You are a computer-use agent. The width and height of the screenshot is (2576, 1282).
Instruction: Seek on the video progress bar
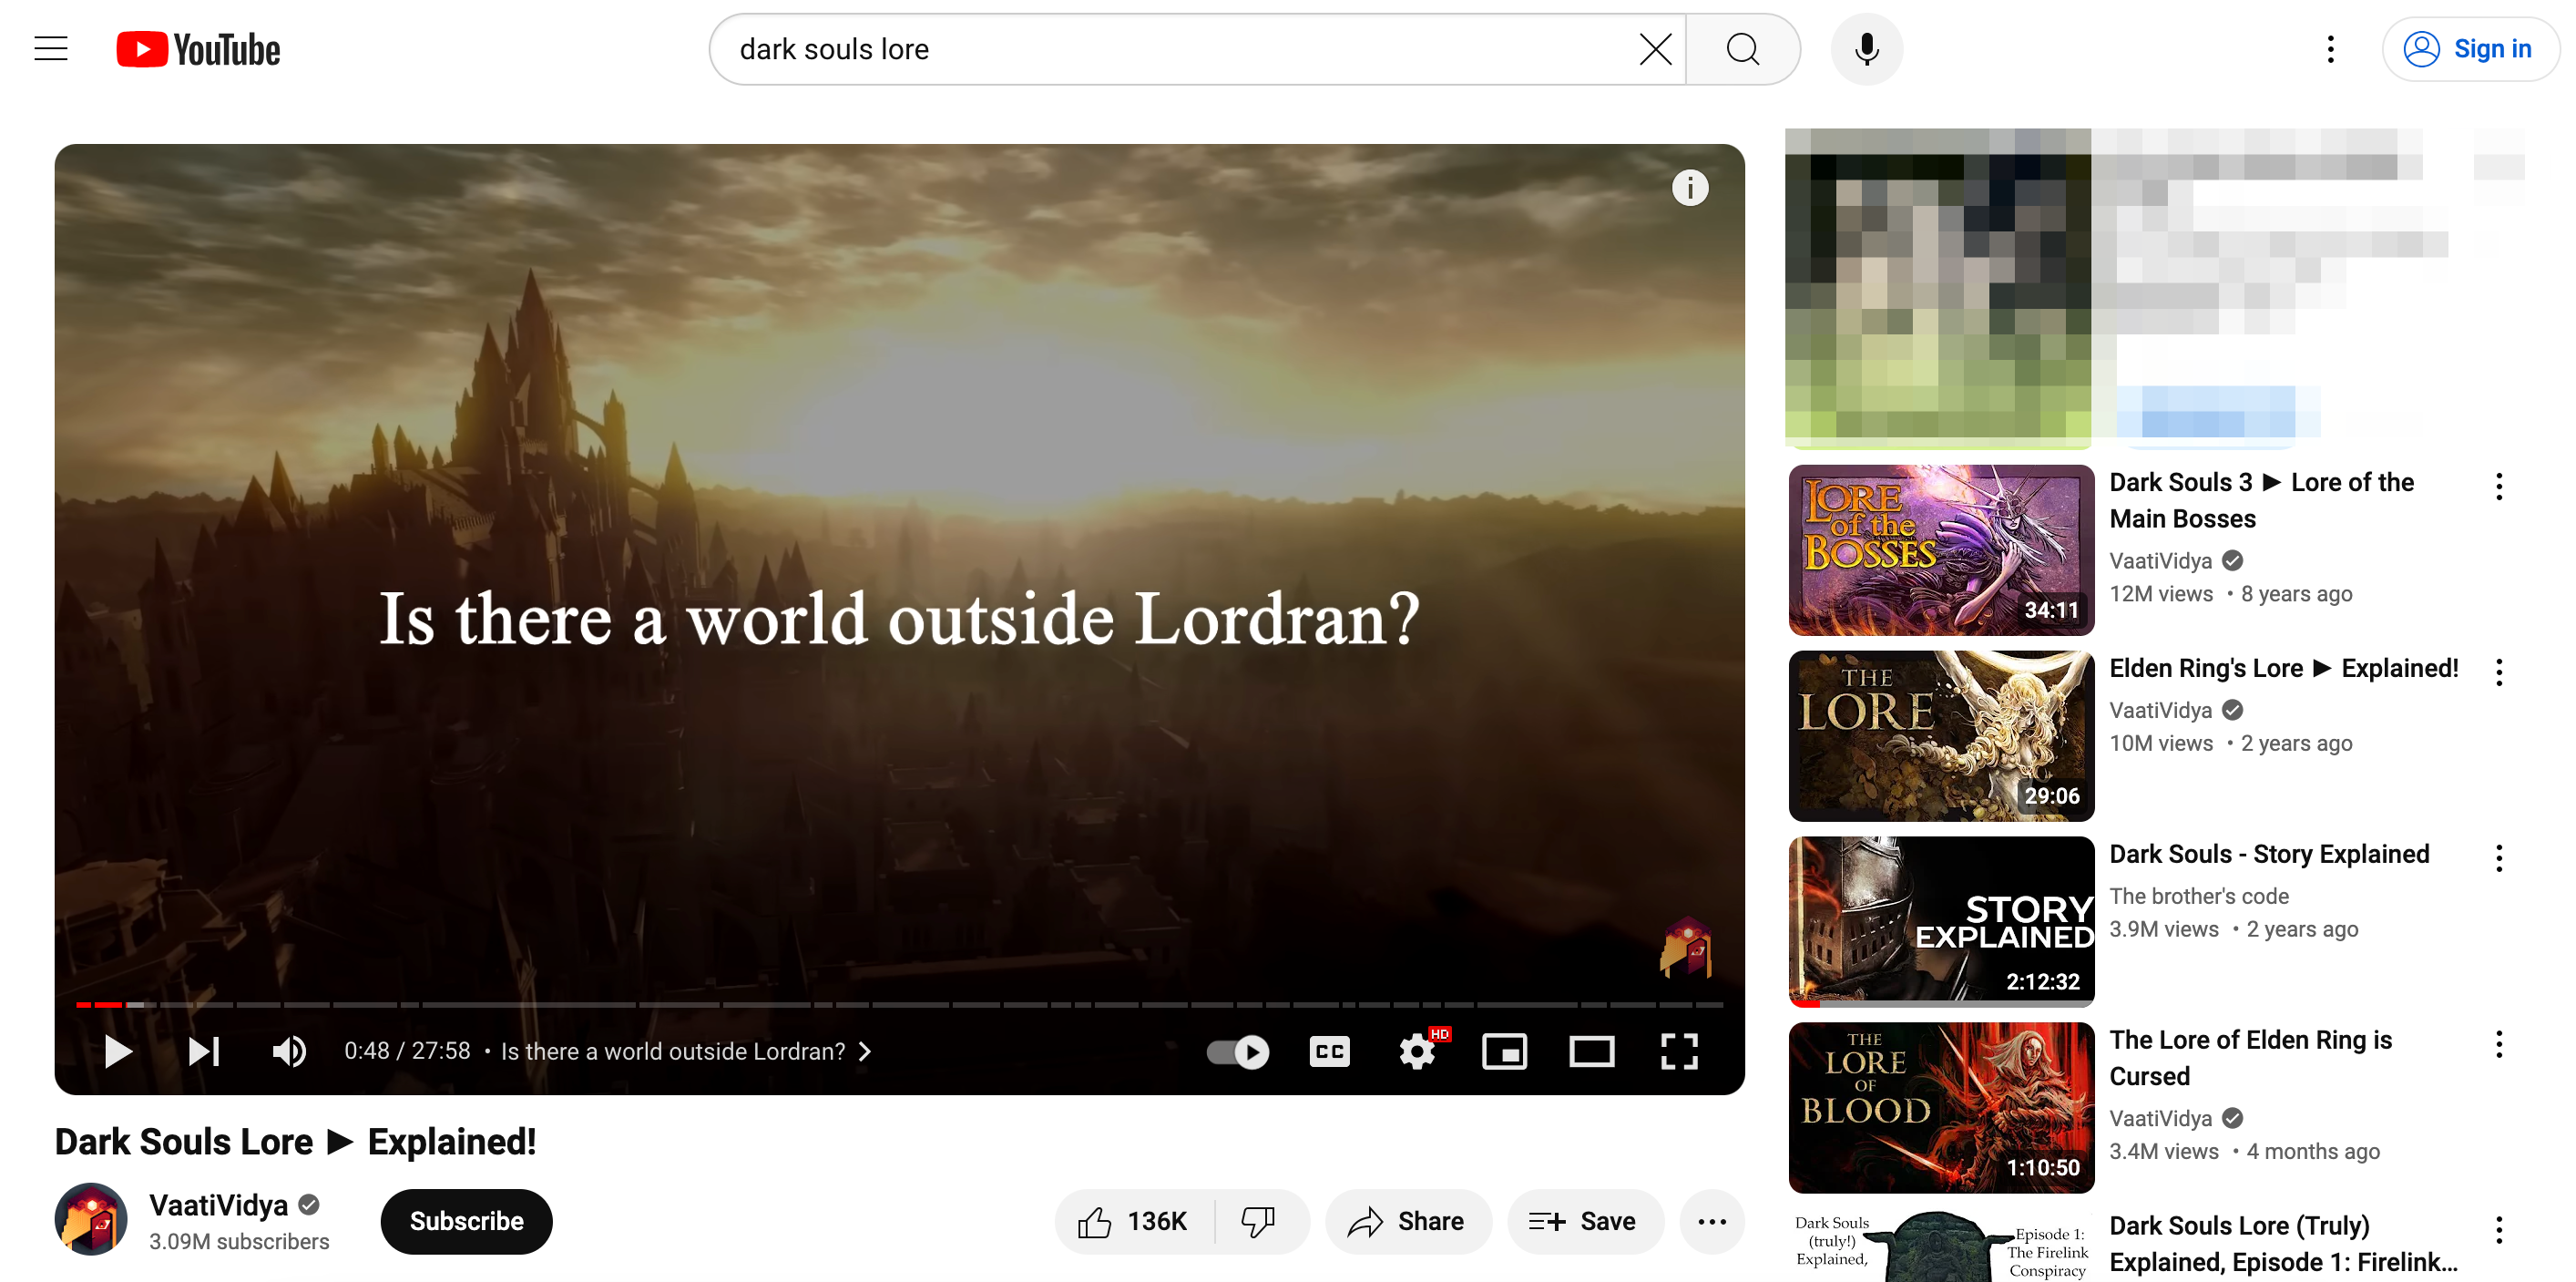click(899, 1003)
